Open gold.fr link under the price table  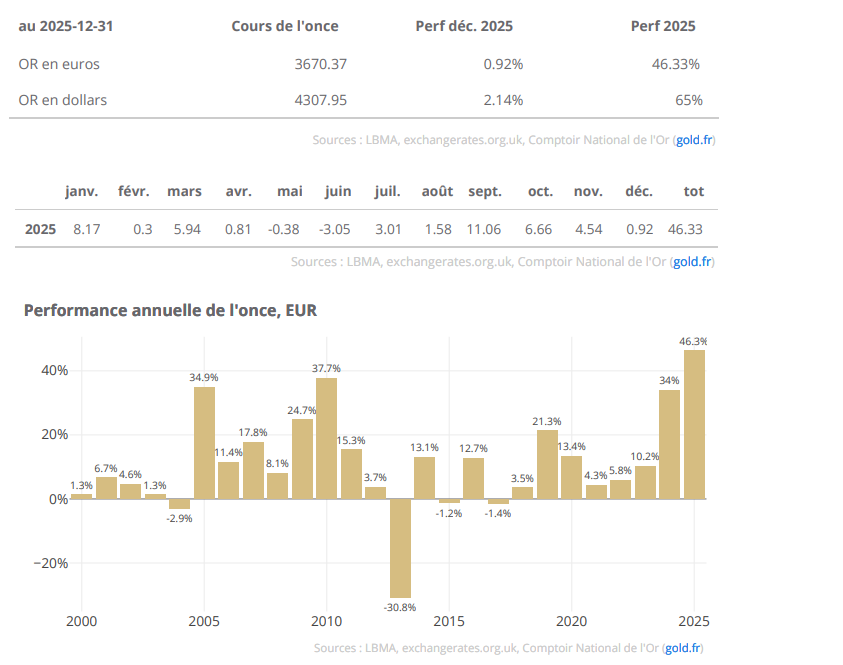[694, 140]
